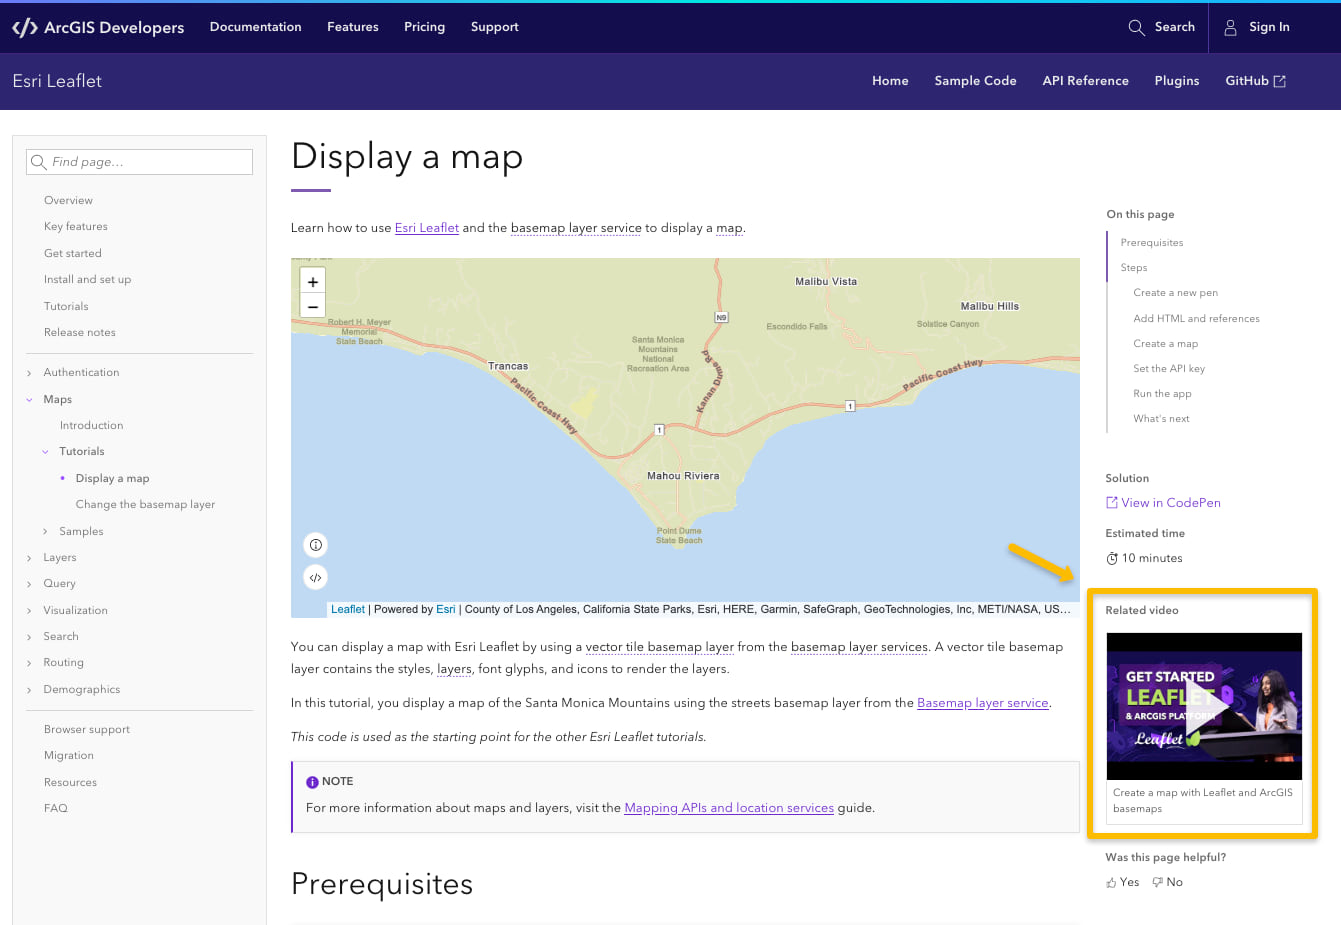Open Key features in the sidebar
Image resolution: width=1341 pixels, height=925 pixels.
pos(76,227)
